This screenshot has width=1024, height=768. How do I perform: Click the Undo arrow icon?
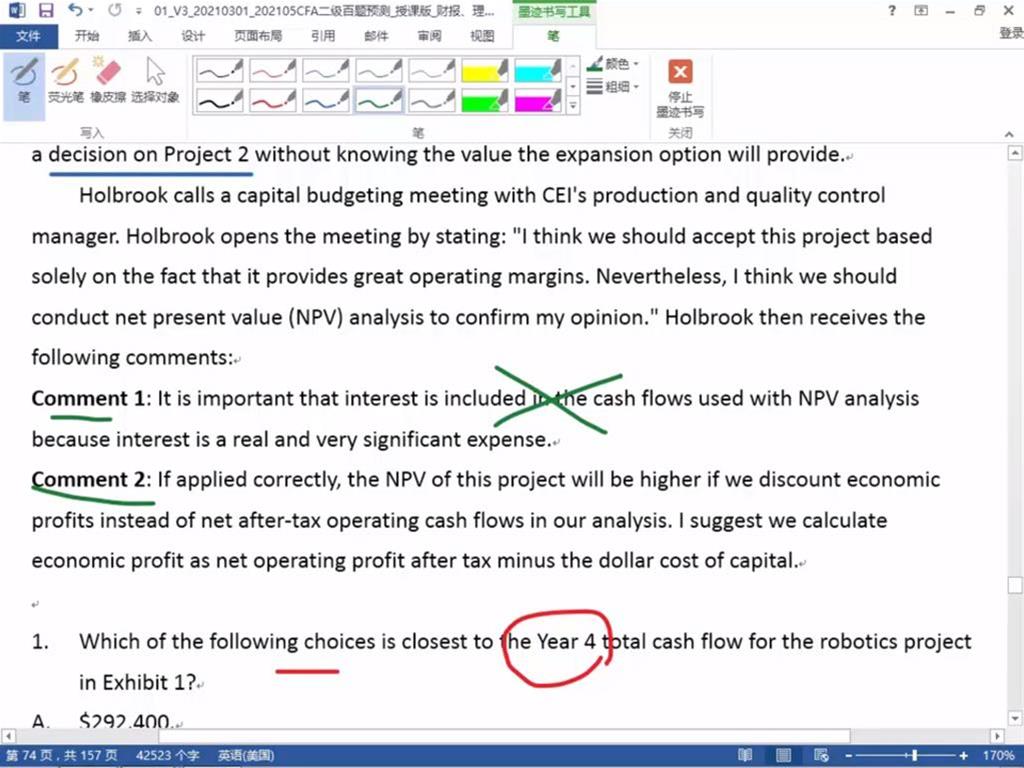click(76, 11)
